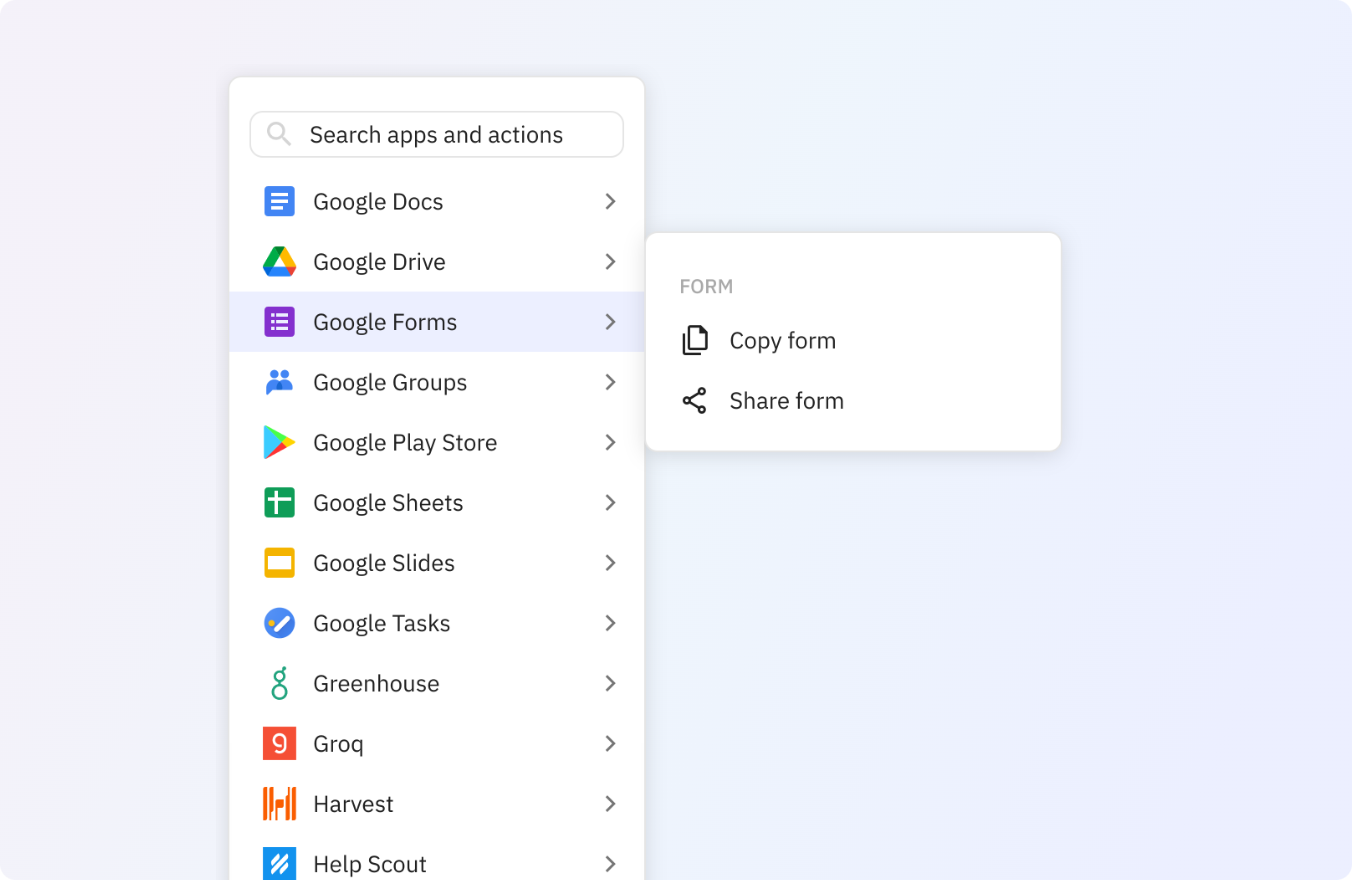Expand the Greenhouse chevron
Viewport: 1352px width, 880px height.
tap(610, 683)
